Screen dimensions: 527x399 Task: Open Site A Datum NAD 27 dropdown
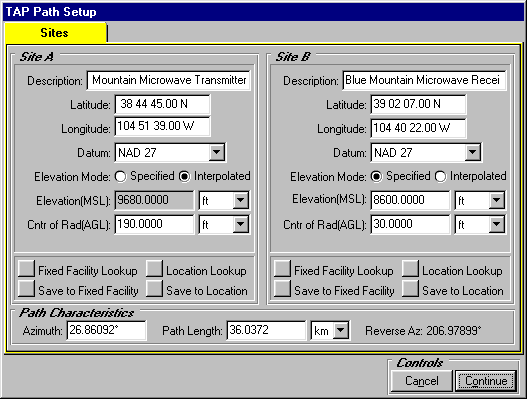(x=217, y=153)
